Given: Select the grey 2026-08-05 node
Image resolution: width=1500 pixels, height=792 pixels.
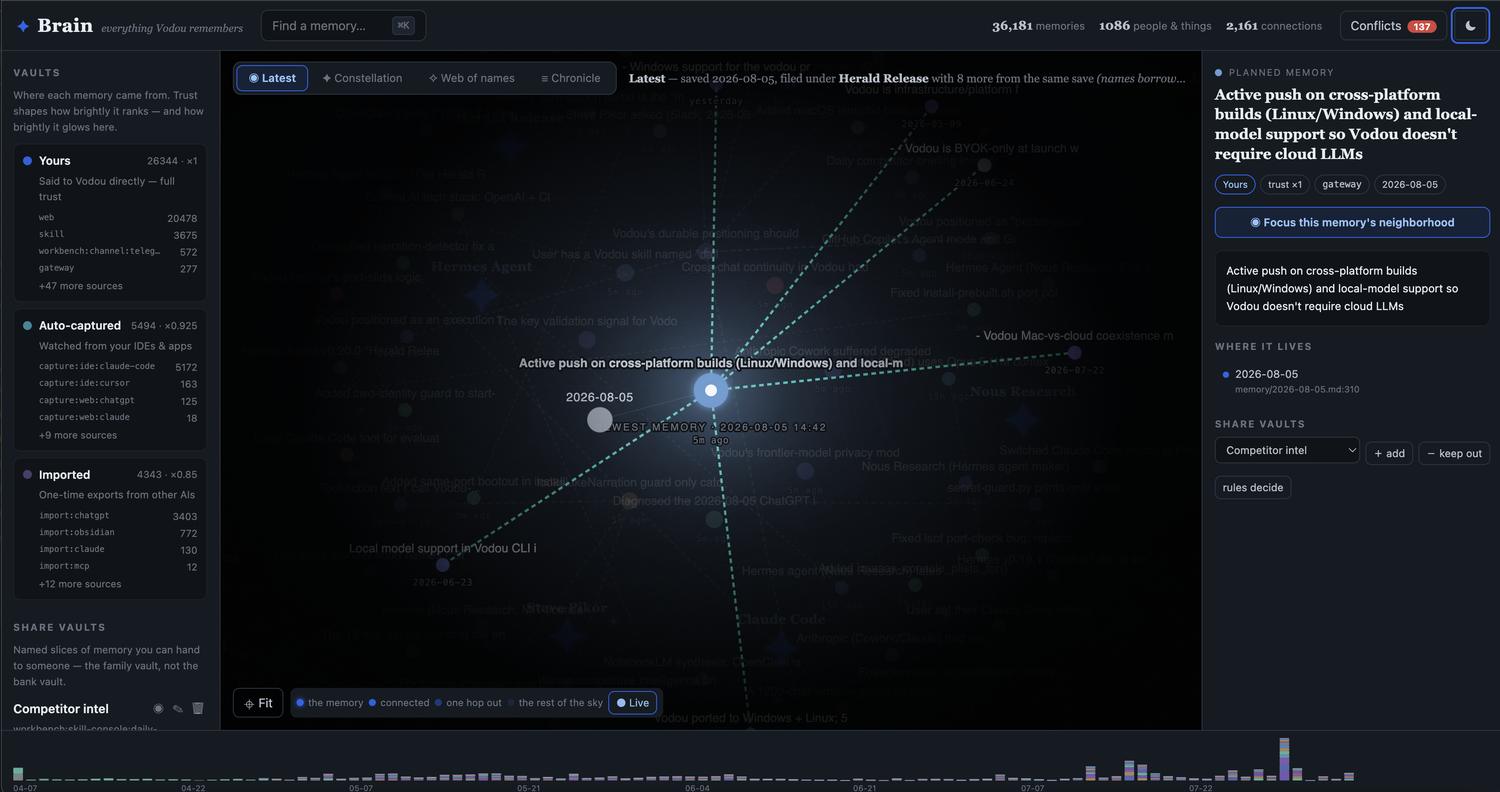Looking at the screenshot, I should (599, 420).
